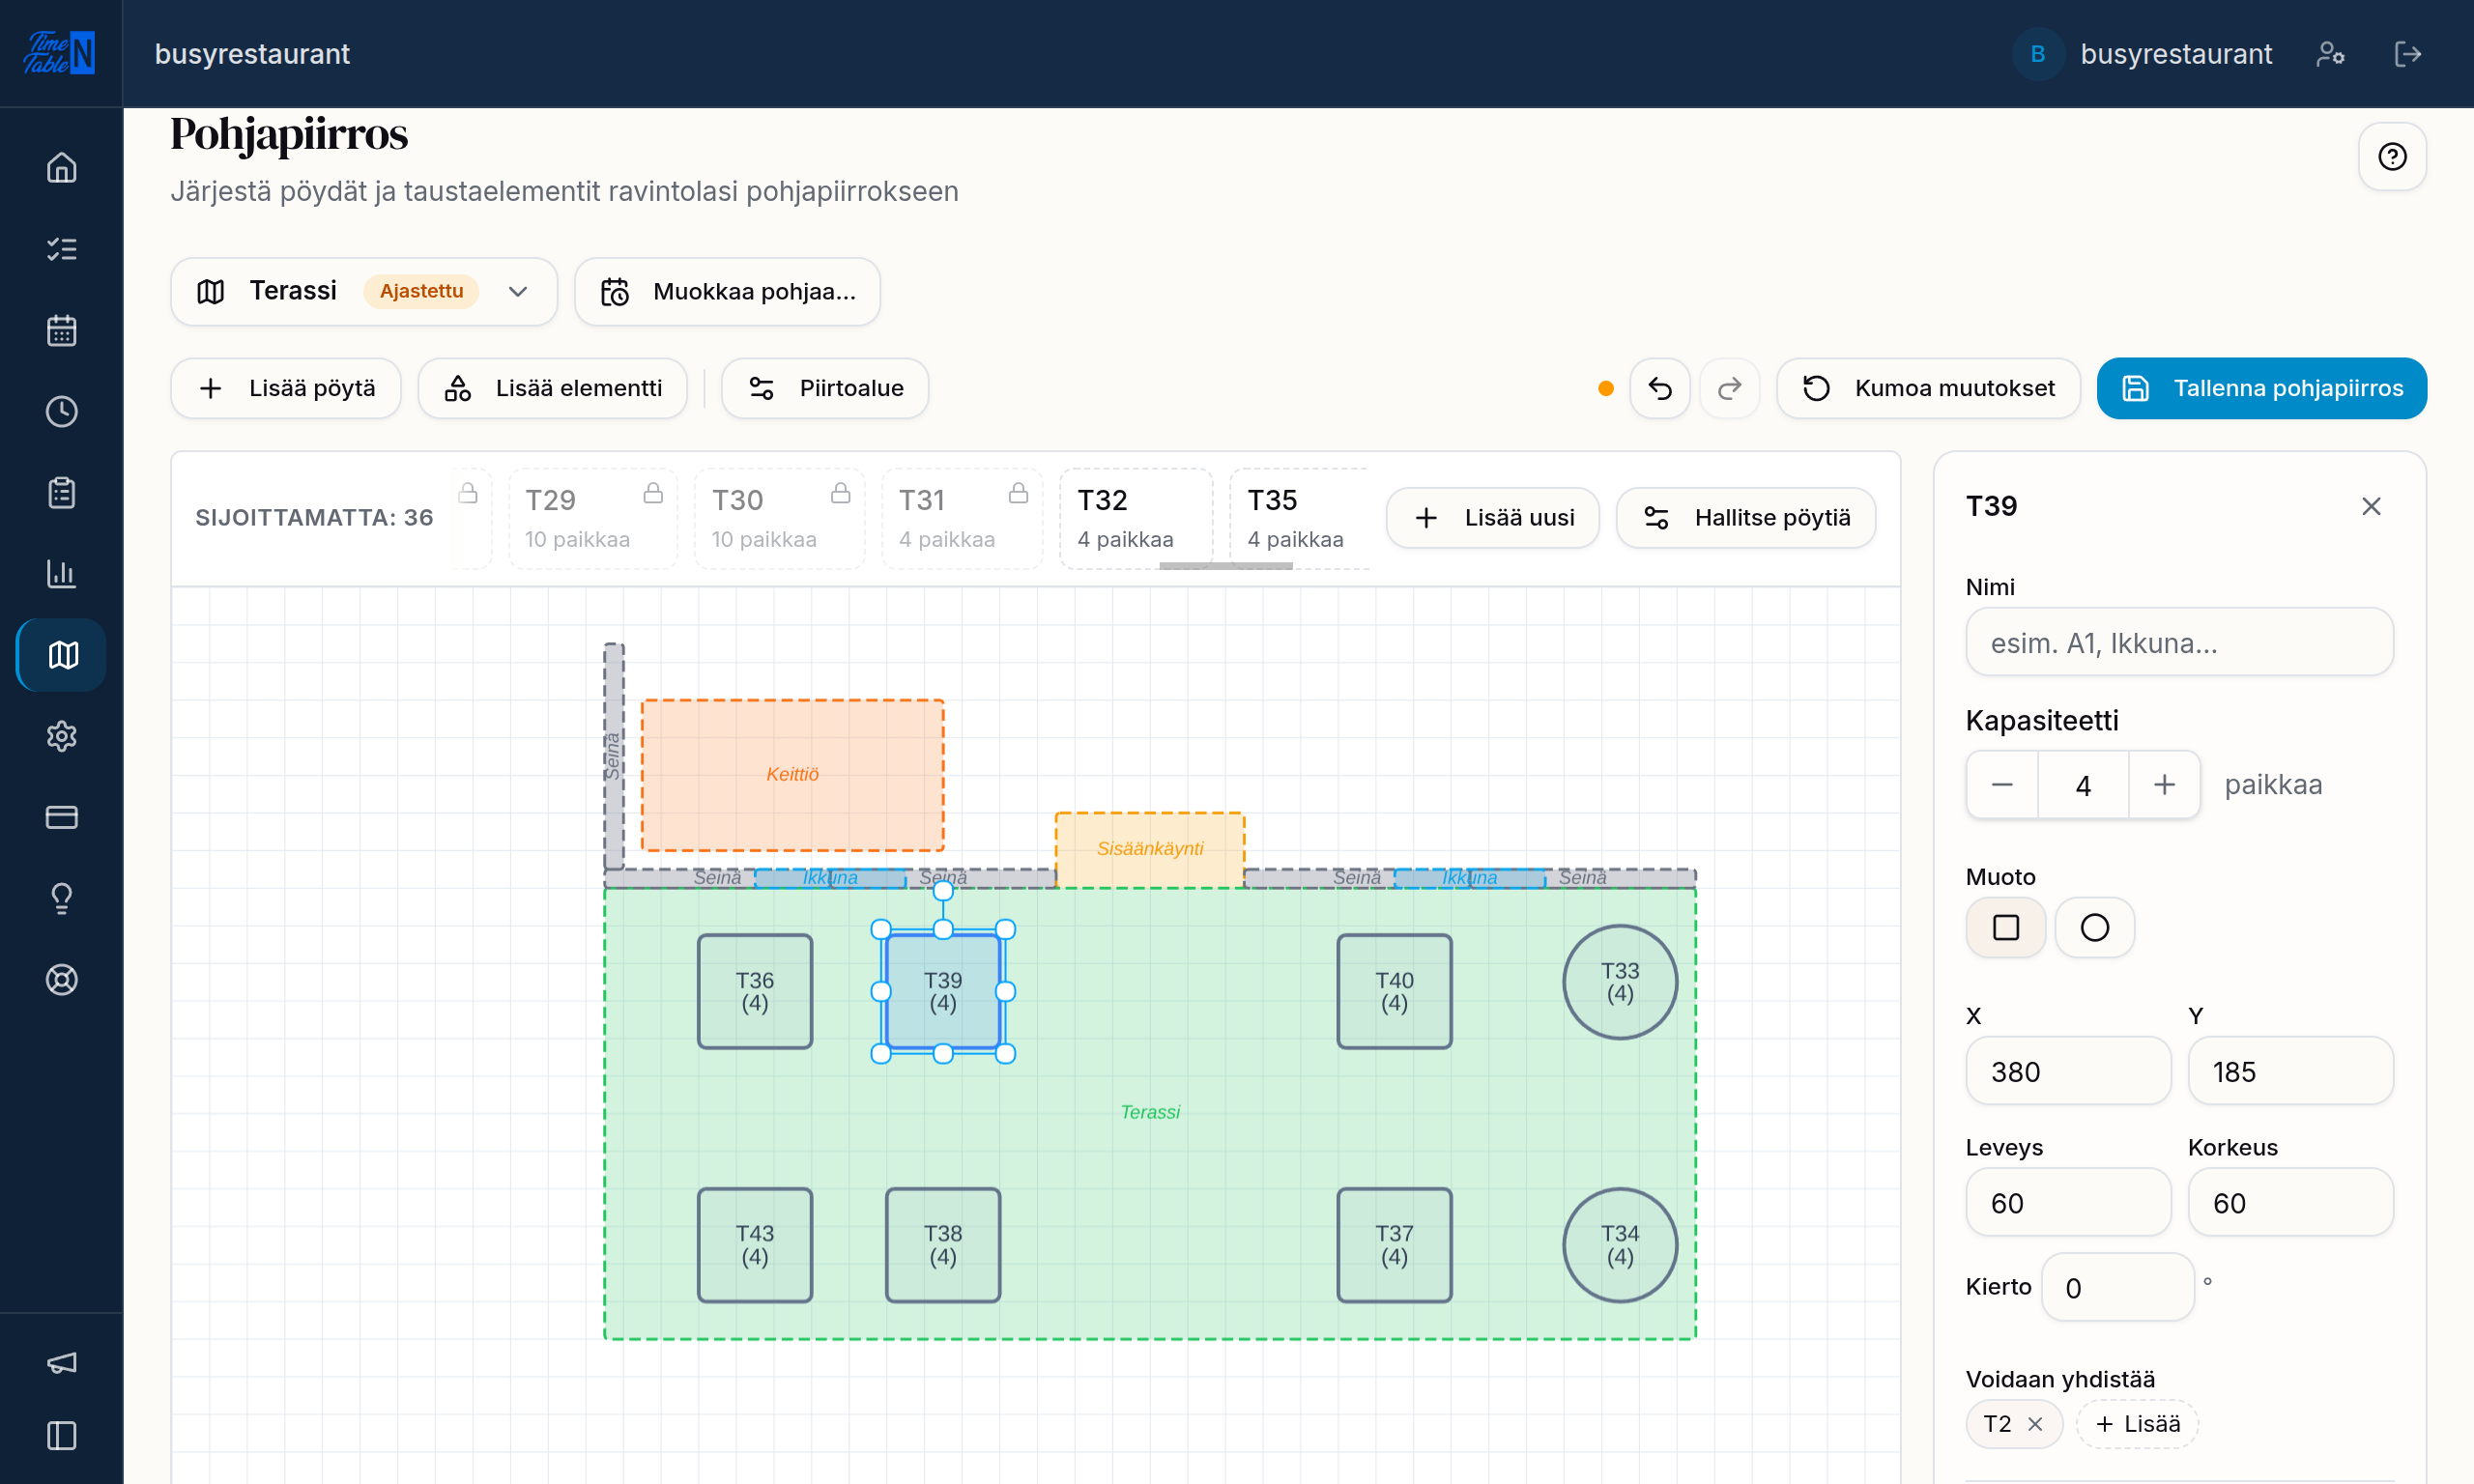This screenshot has width=2474, height=1484.
Task: Open Hallitse pöytiä button
Action: (1746, 518)
